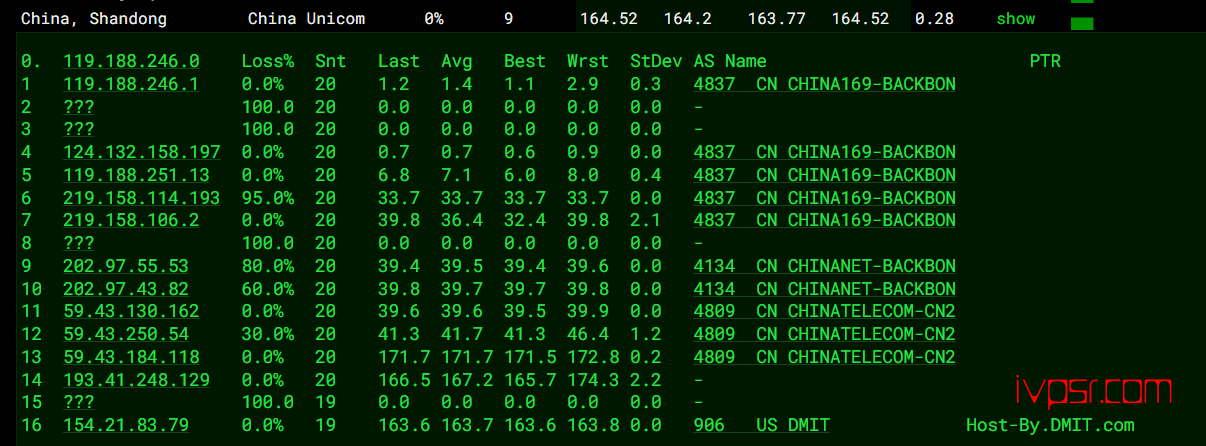Click the ??? link on hop 2
This screenshot has height=446, width=1206.
tap(79, 107)
